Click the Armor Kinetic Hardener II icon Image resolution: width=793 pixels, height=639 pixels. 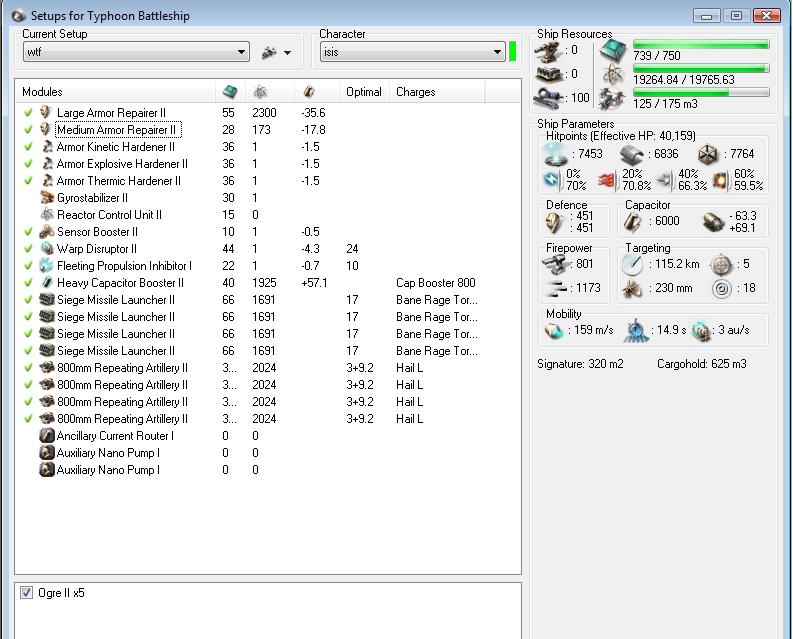(x=47, y=147)
